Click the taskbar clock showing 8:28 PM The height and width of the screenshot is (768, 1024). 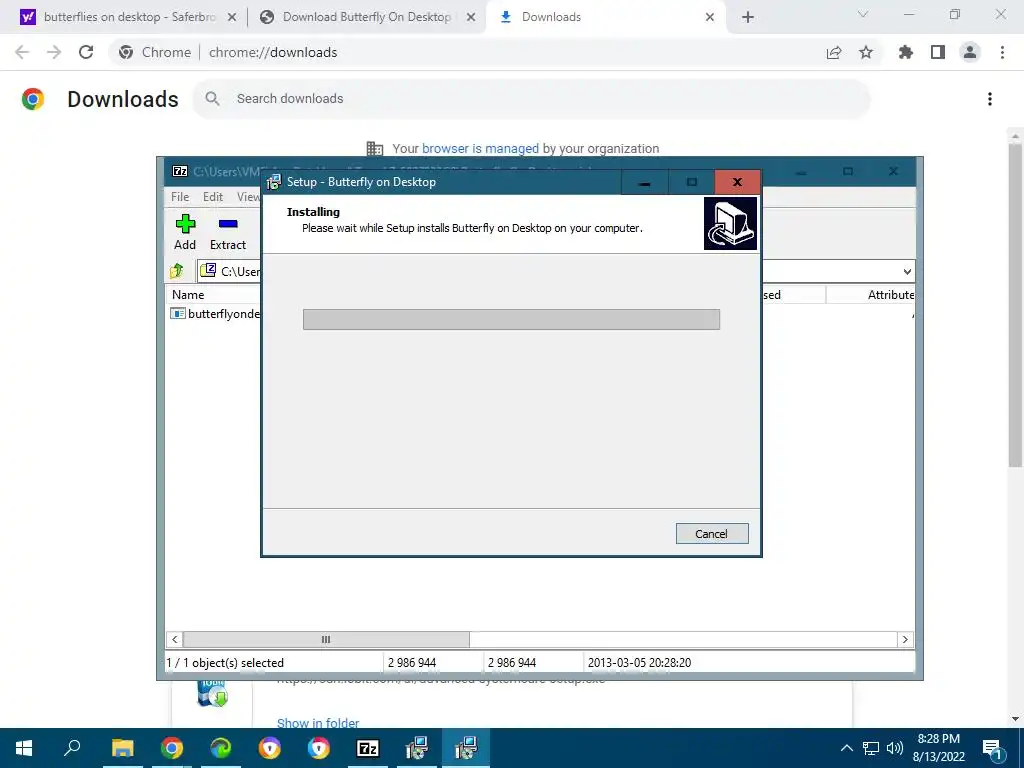939,748
